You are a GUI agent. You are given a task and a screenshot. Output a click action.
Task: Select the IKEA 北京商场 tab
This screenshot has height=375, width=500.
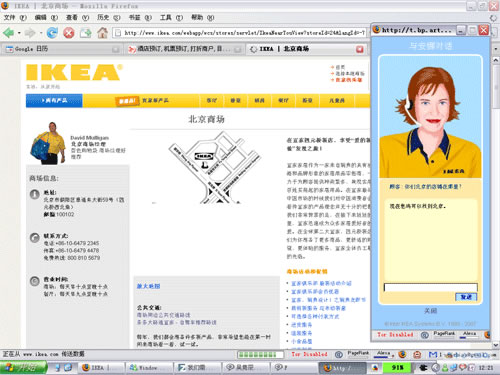(x=307, y=49)
